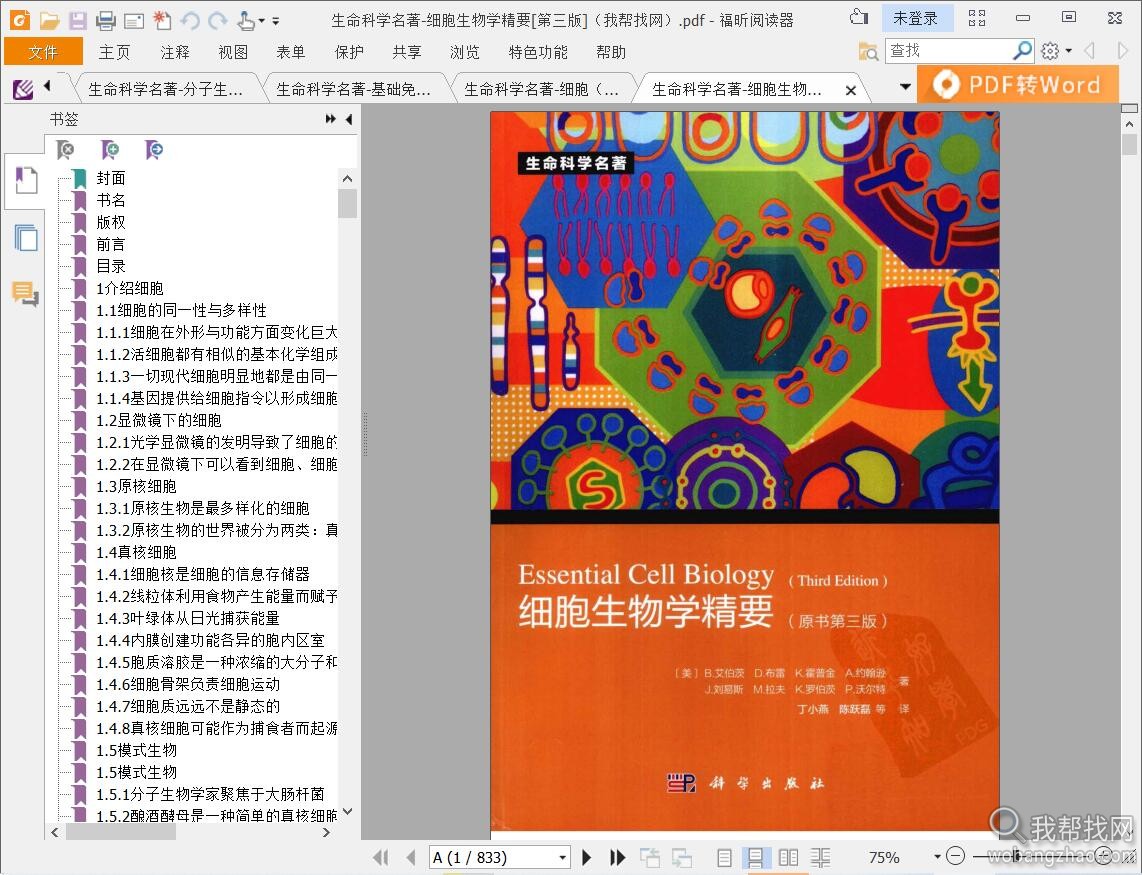
Task: Click the 未登录 login button
Action: [915, 18]
